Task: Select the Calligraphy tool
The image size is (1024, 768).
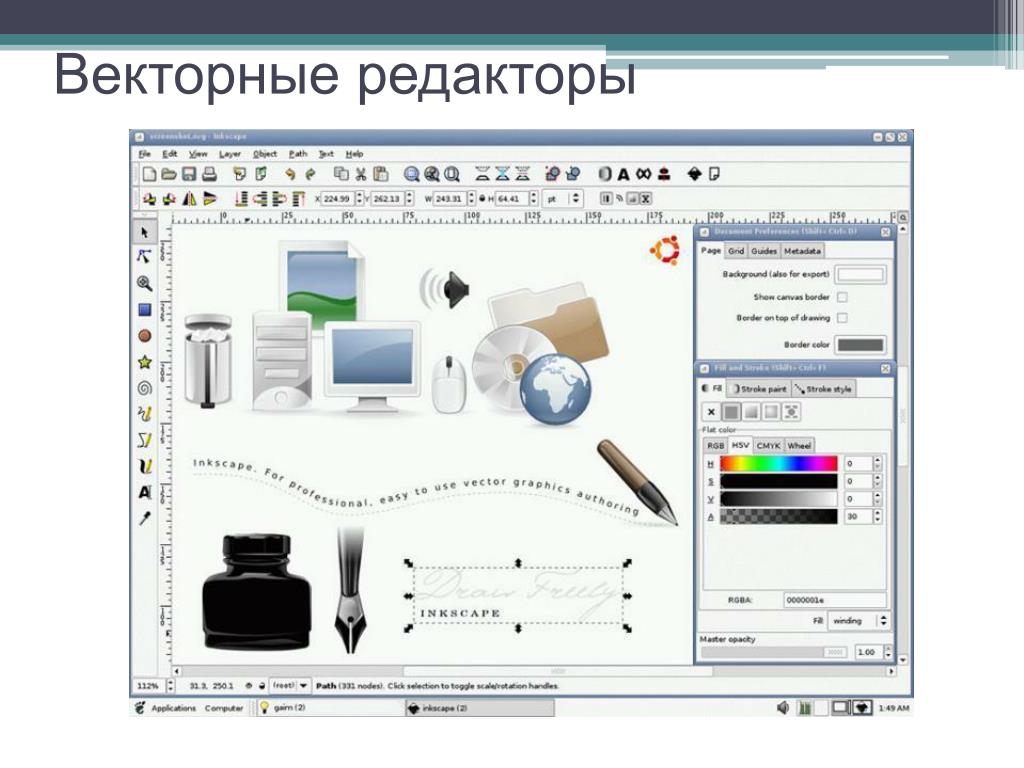Action: tap(144, 466)
